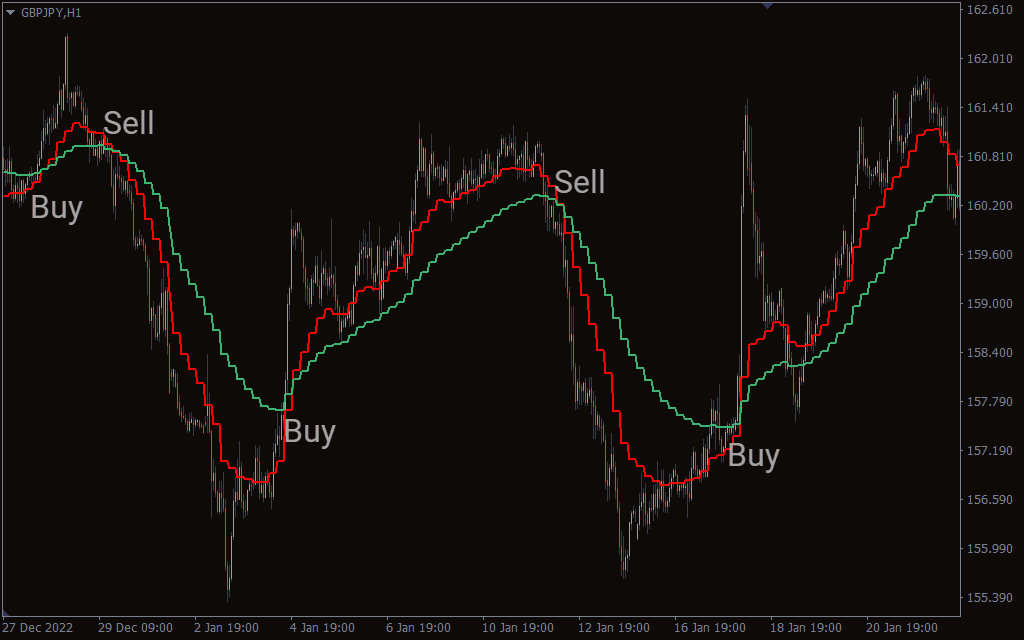Select the 12 Jan 19:00 time label

[614, 628]
